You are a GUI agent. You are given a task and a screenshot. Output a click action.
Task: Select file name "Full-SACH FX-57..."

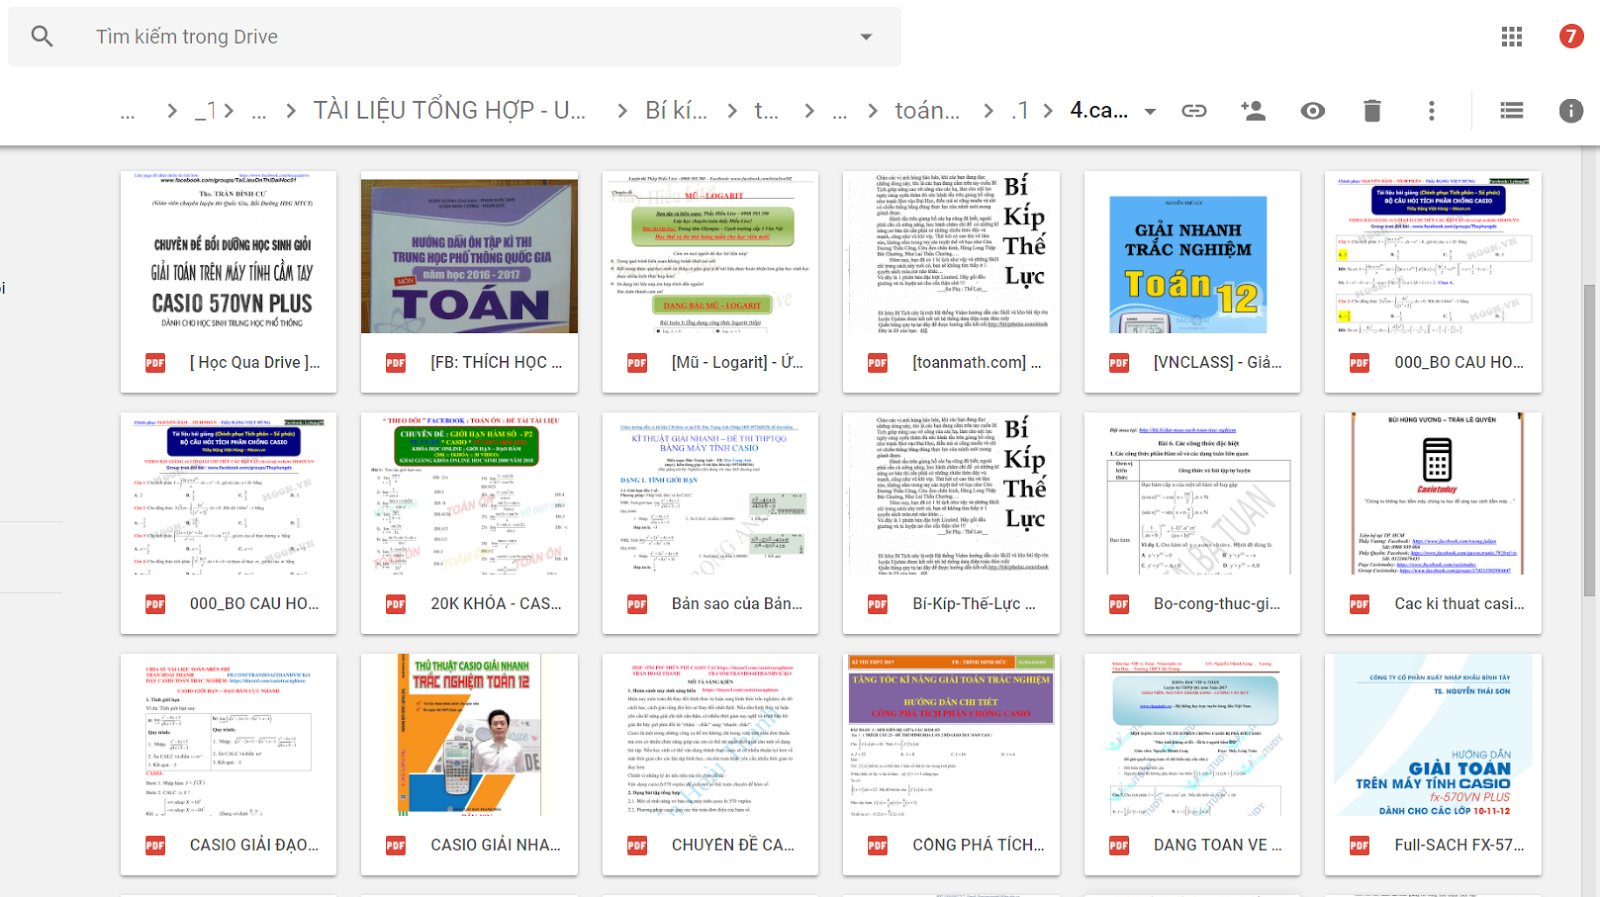coord(1460,846)
